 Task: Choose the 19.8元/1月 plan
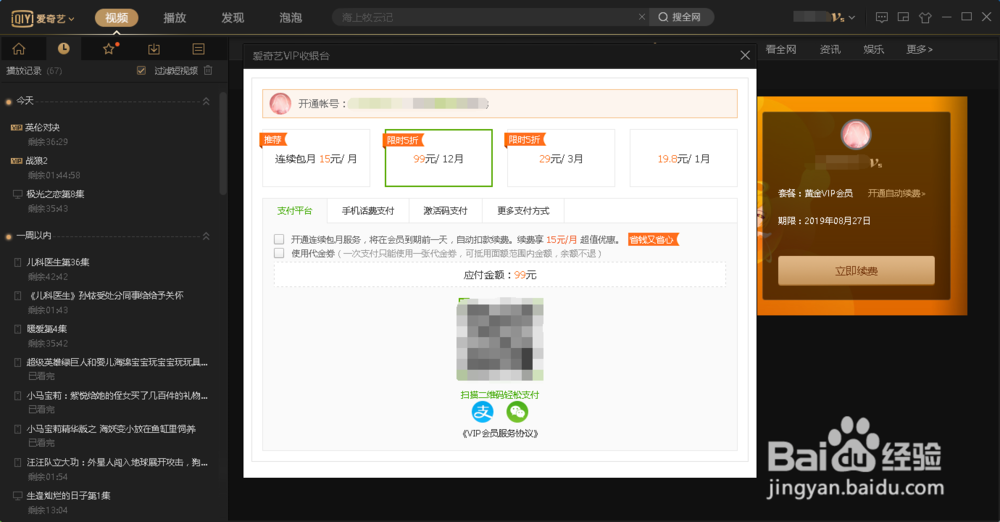tap(684, 158)
